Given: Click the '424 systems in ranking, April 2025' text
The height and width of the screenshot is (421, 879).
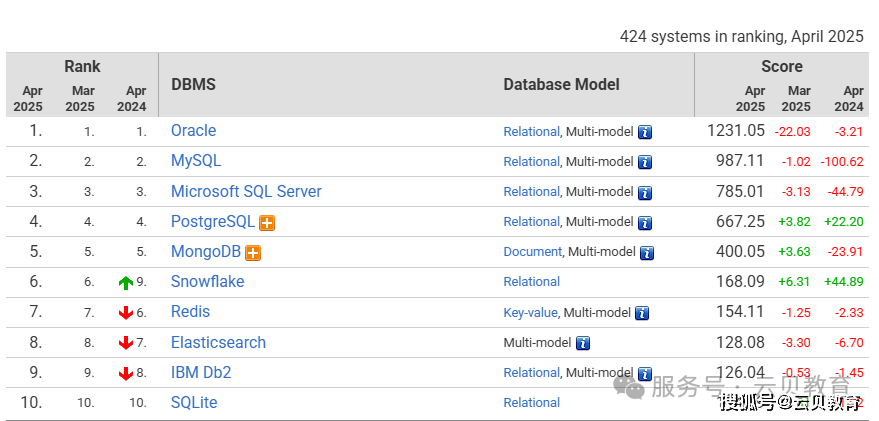Looking at the screenshot, I should (742, 37).
